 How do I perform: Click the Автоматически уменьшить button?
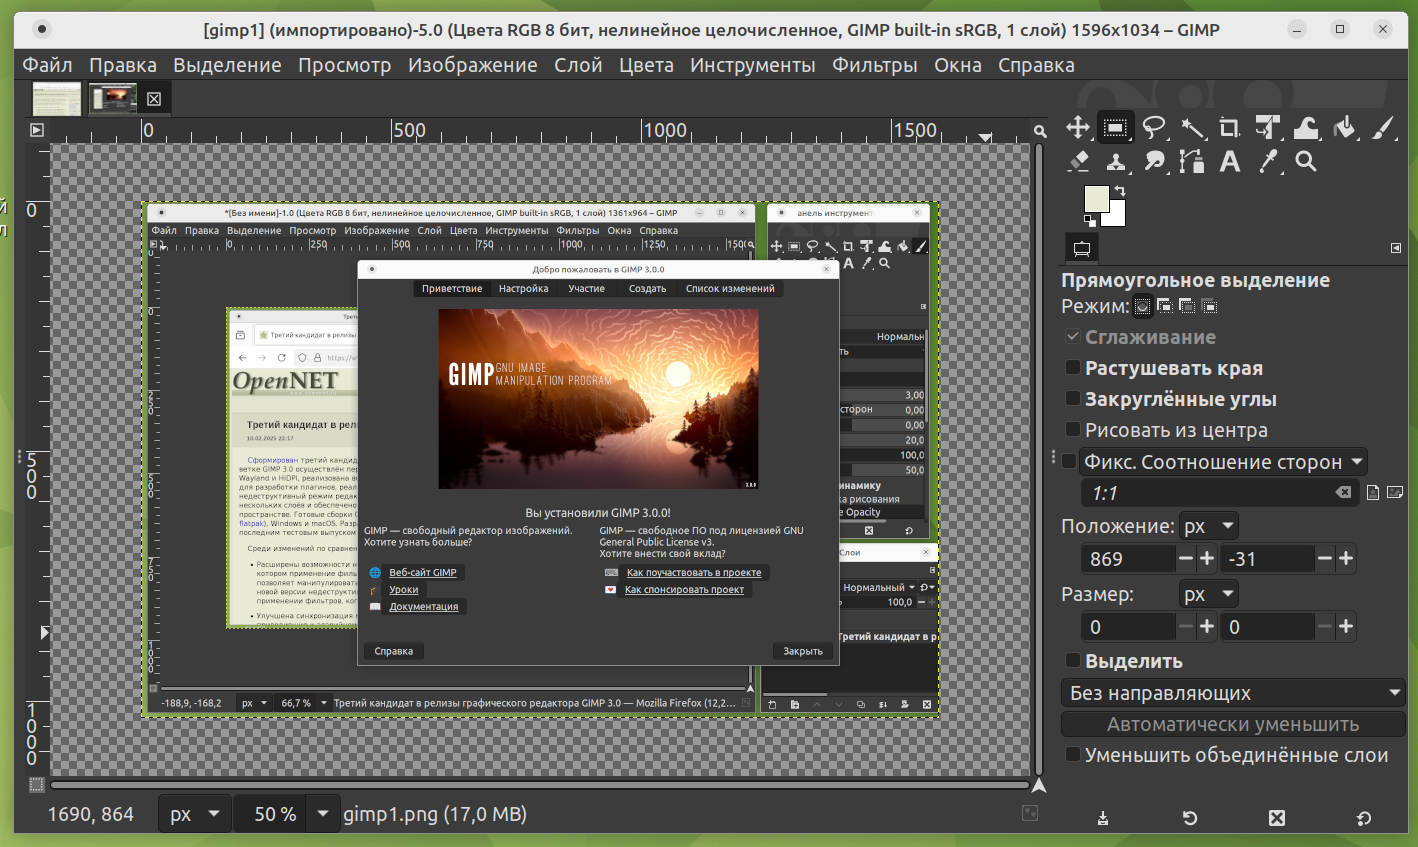[x=1232, y=724]
